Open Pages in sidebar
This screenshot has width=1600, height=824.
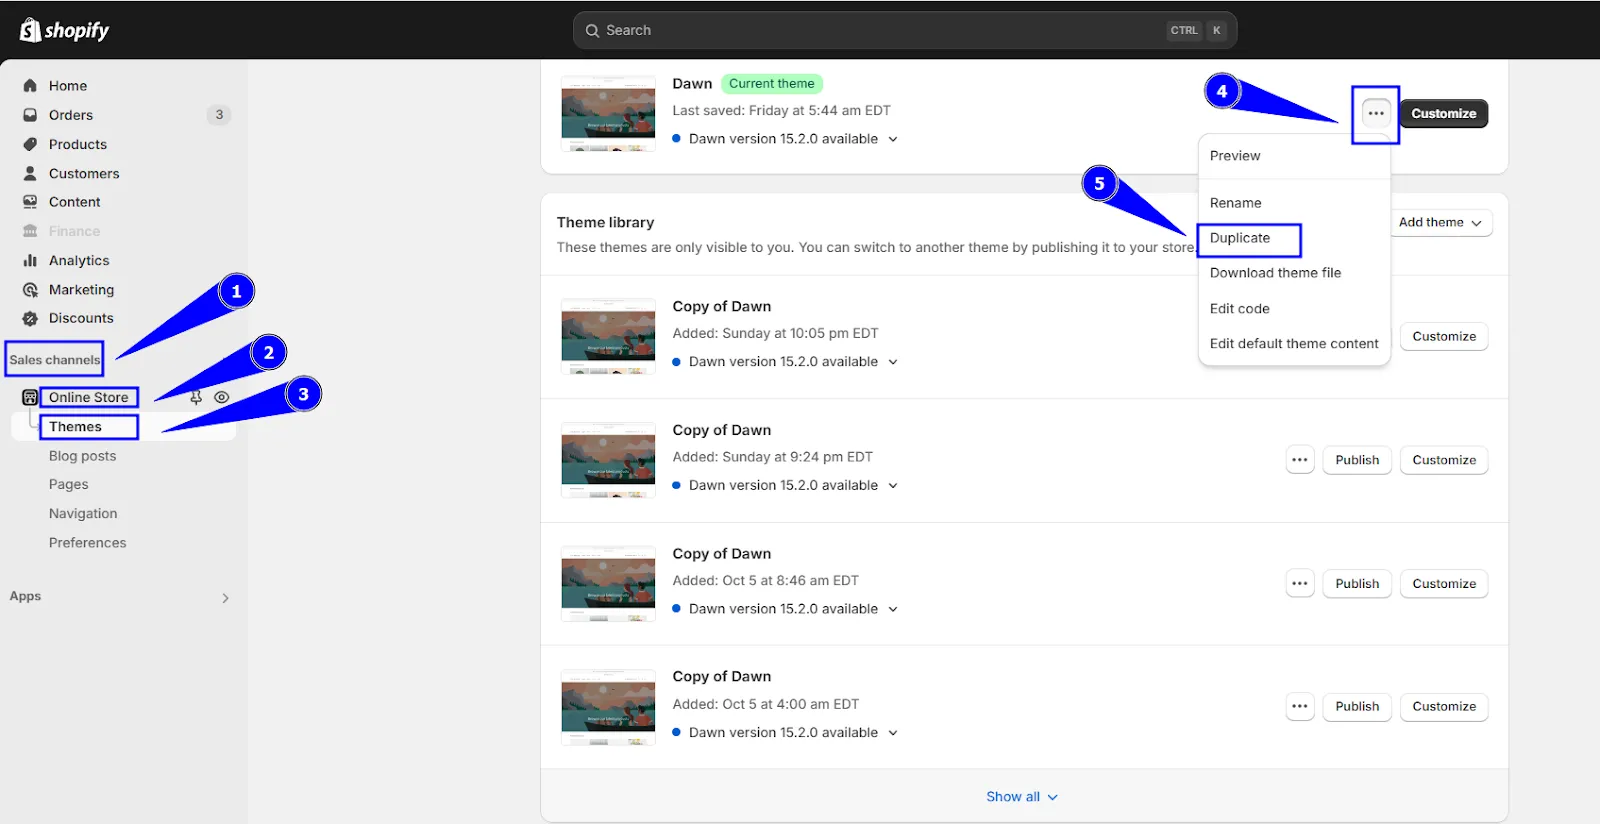(68, 484)
